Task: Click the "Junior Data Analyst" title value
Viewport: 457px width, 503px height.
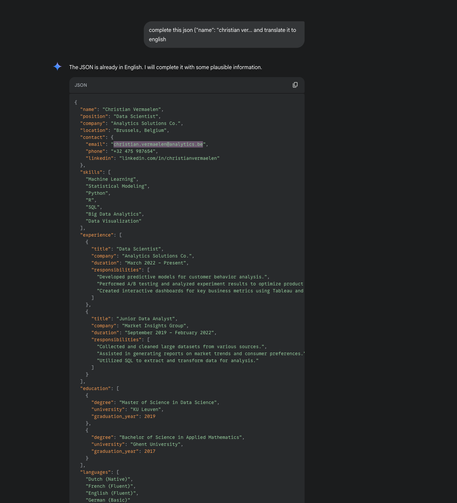Action: [146, 319]
